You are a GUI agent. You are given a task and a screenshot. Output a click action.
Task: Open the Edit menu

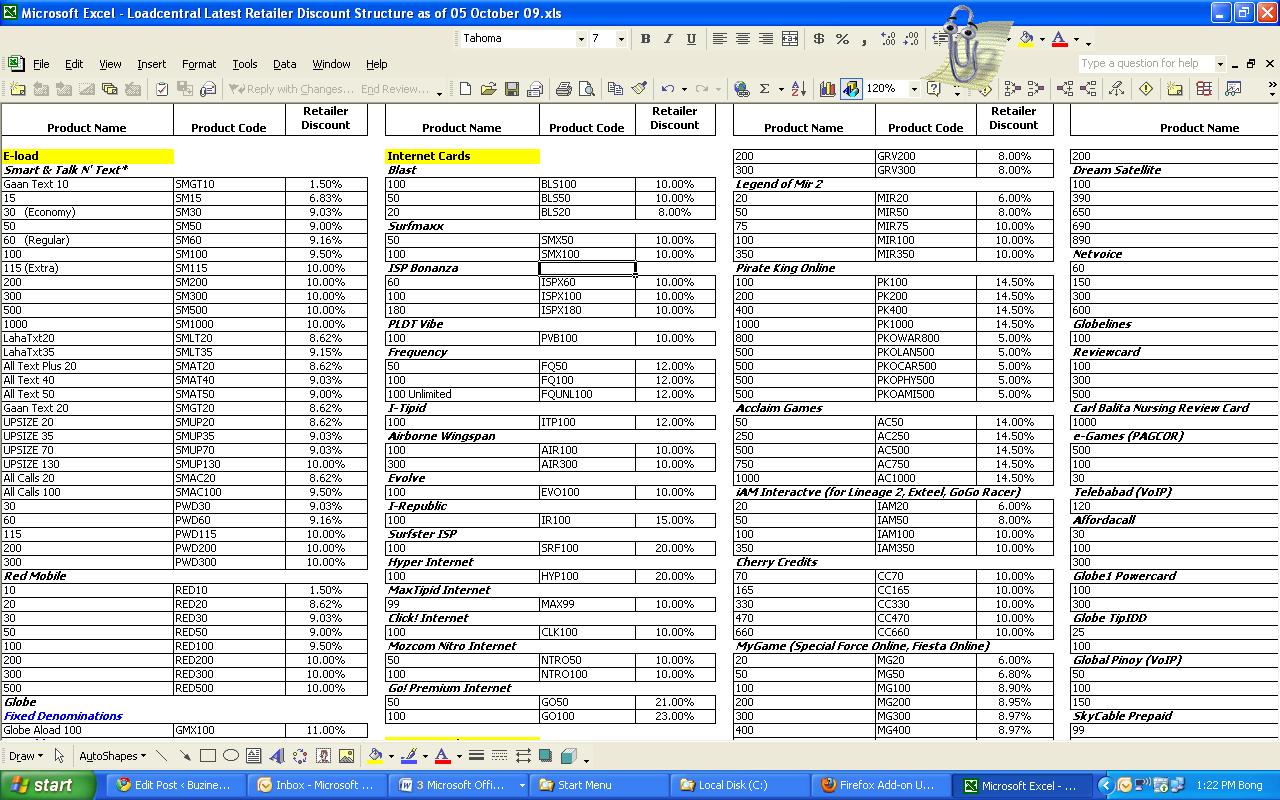74,64
